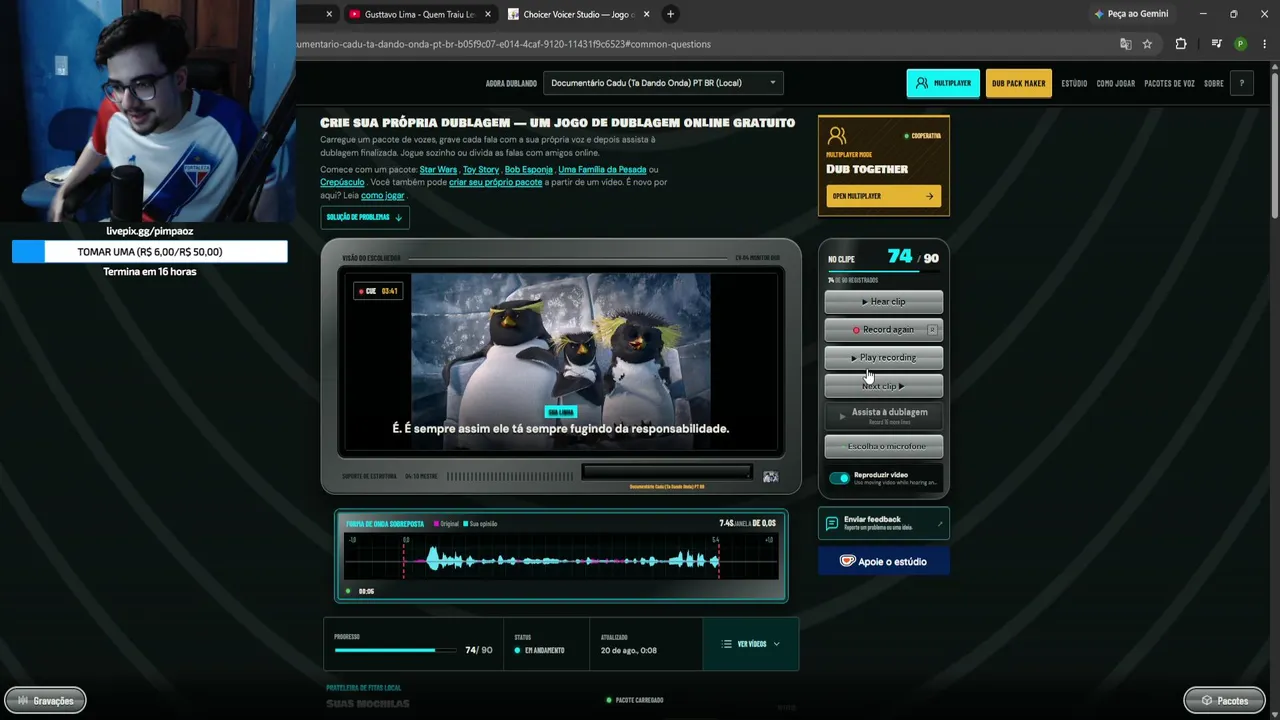1280x720 pixels.
Task: Click the disc icon on the Gravações button
Action: 23,701
